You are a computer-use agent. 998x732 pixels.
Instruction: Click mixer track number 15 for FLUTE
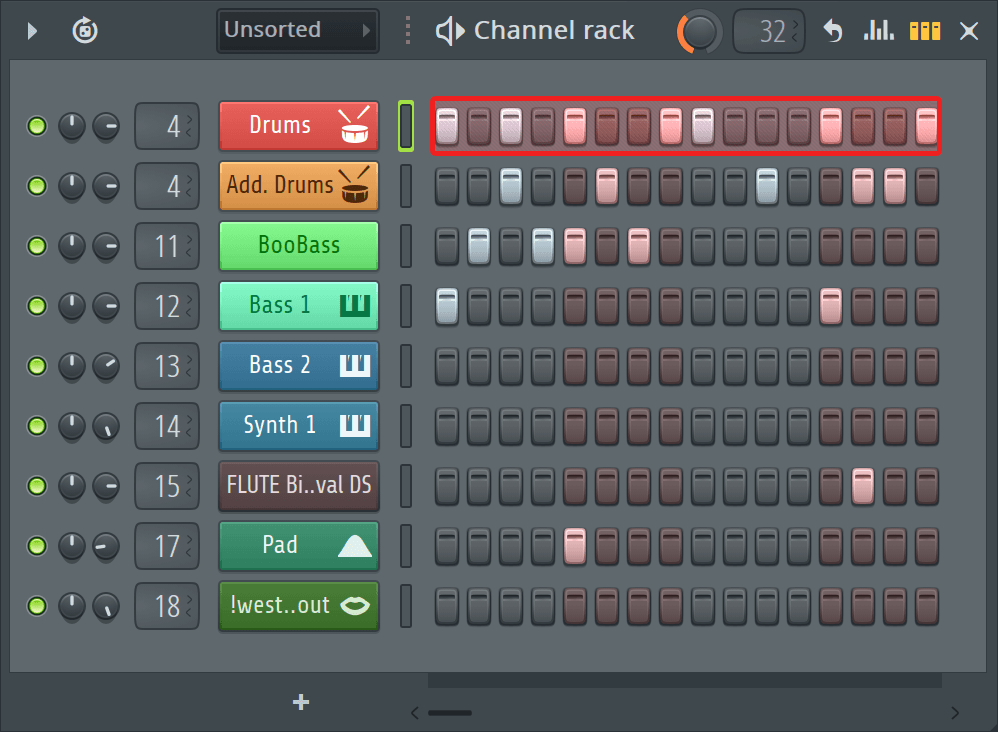click(x=167, y=486)
